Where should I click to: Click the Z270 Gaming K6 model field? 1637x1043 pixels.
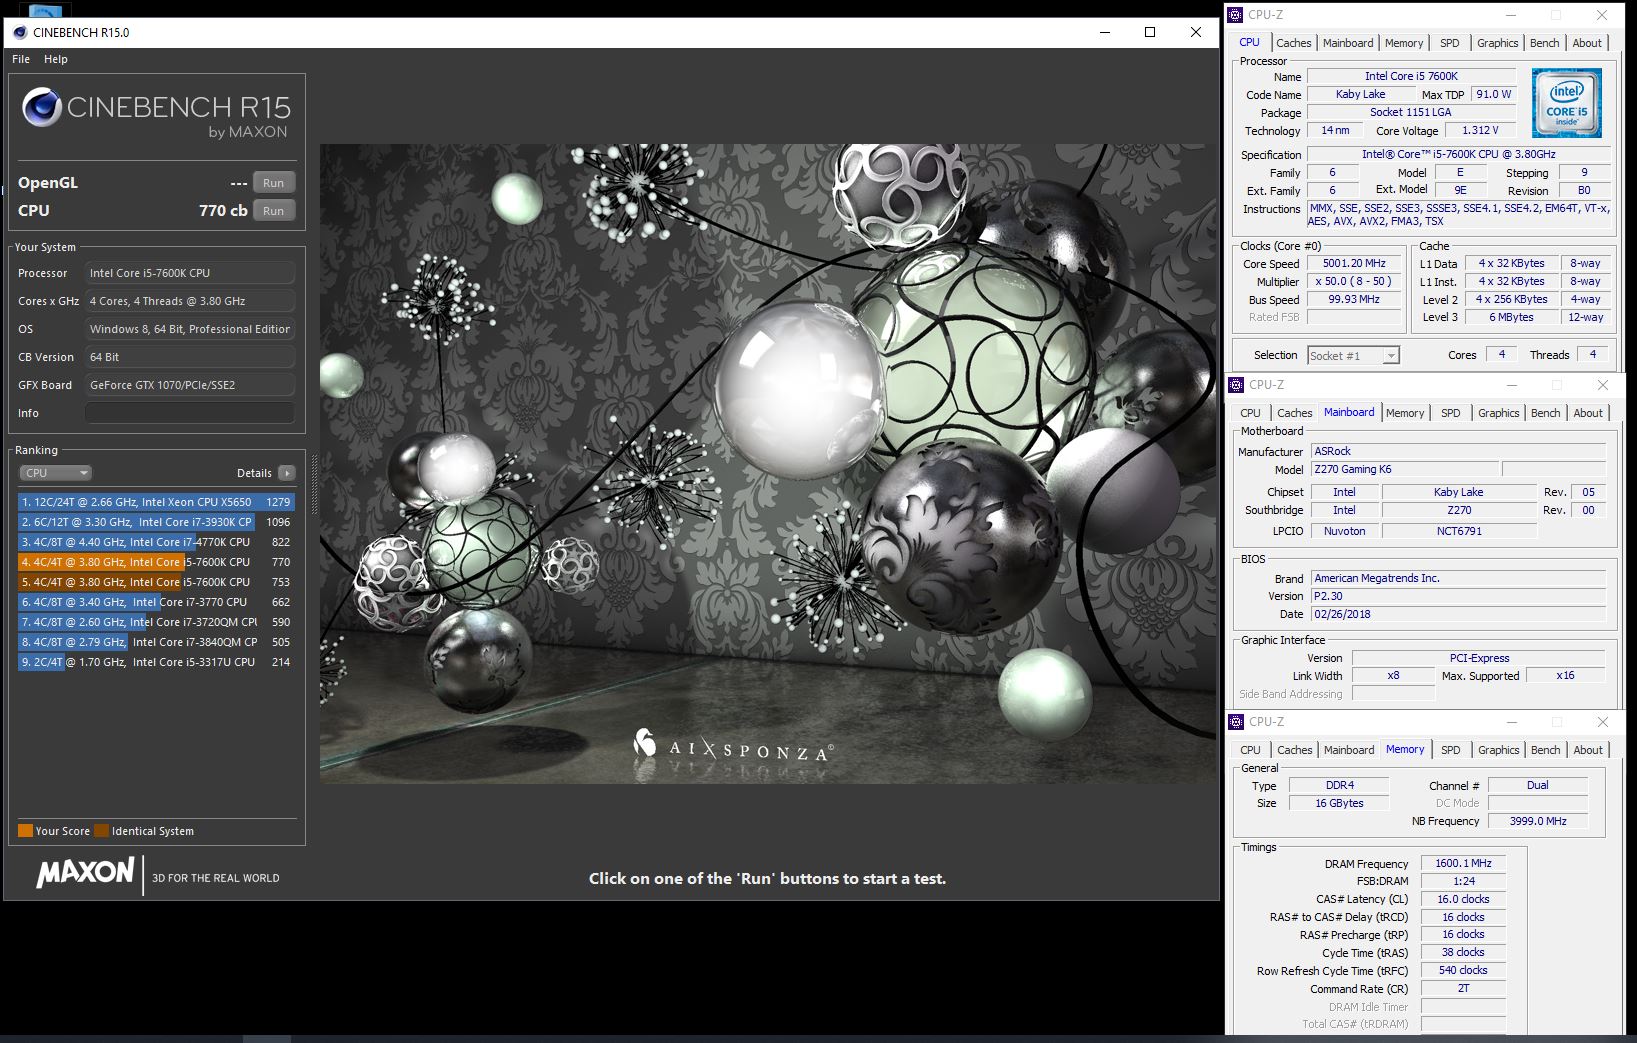tap(1405, 469)
